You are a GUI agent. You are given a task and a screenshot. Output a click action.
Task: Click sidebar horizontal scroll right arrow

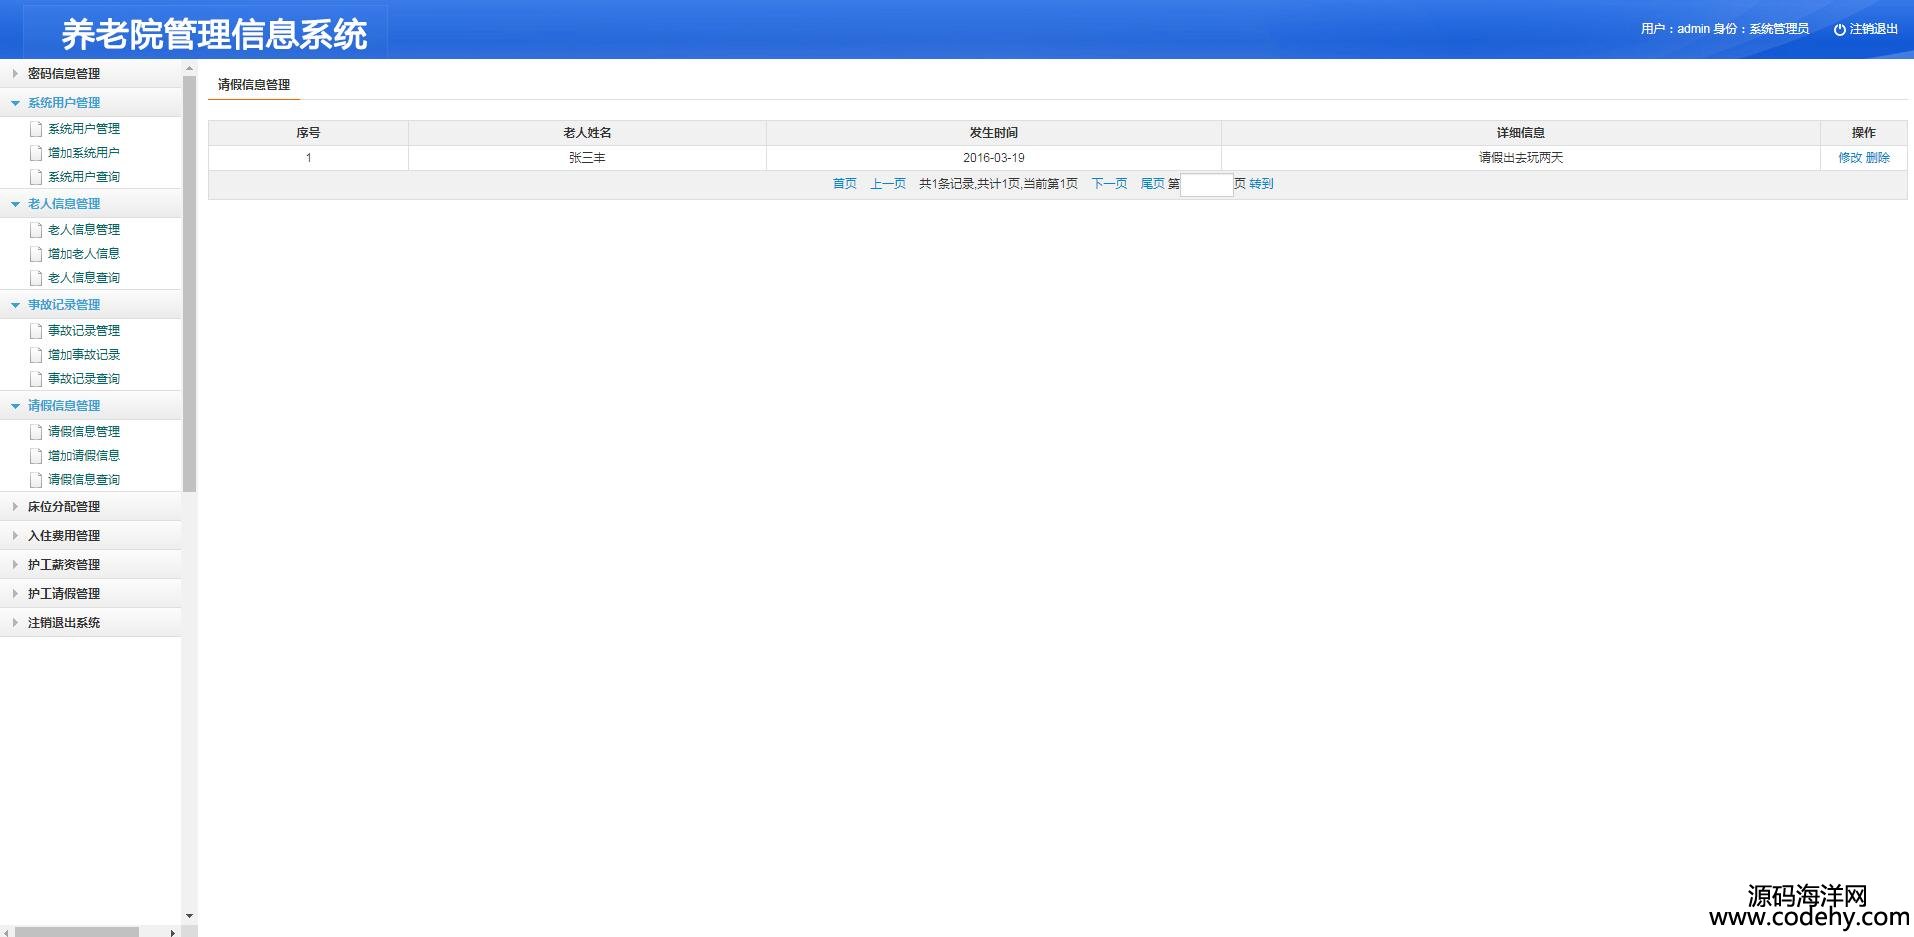pyautogui.click(x=173, y=932)
